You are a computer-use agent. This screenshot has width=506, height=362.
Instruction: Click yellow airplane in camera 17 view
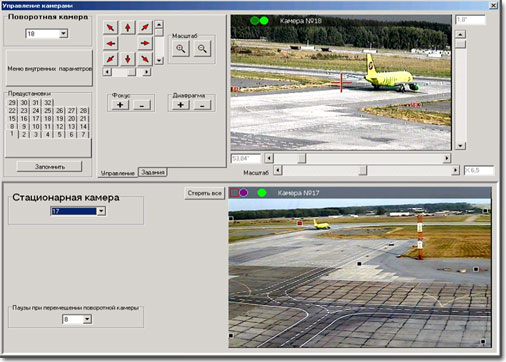[x=321, y=224]
